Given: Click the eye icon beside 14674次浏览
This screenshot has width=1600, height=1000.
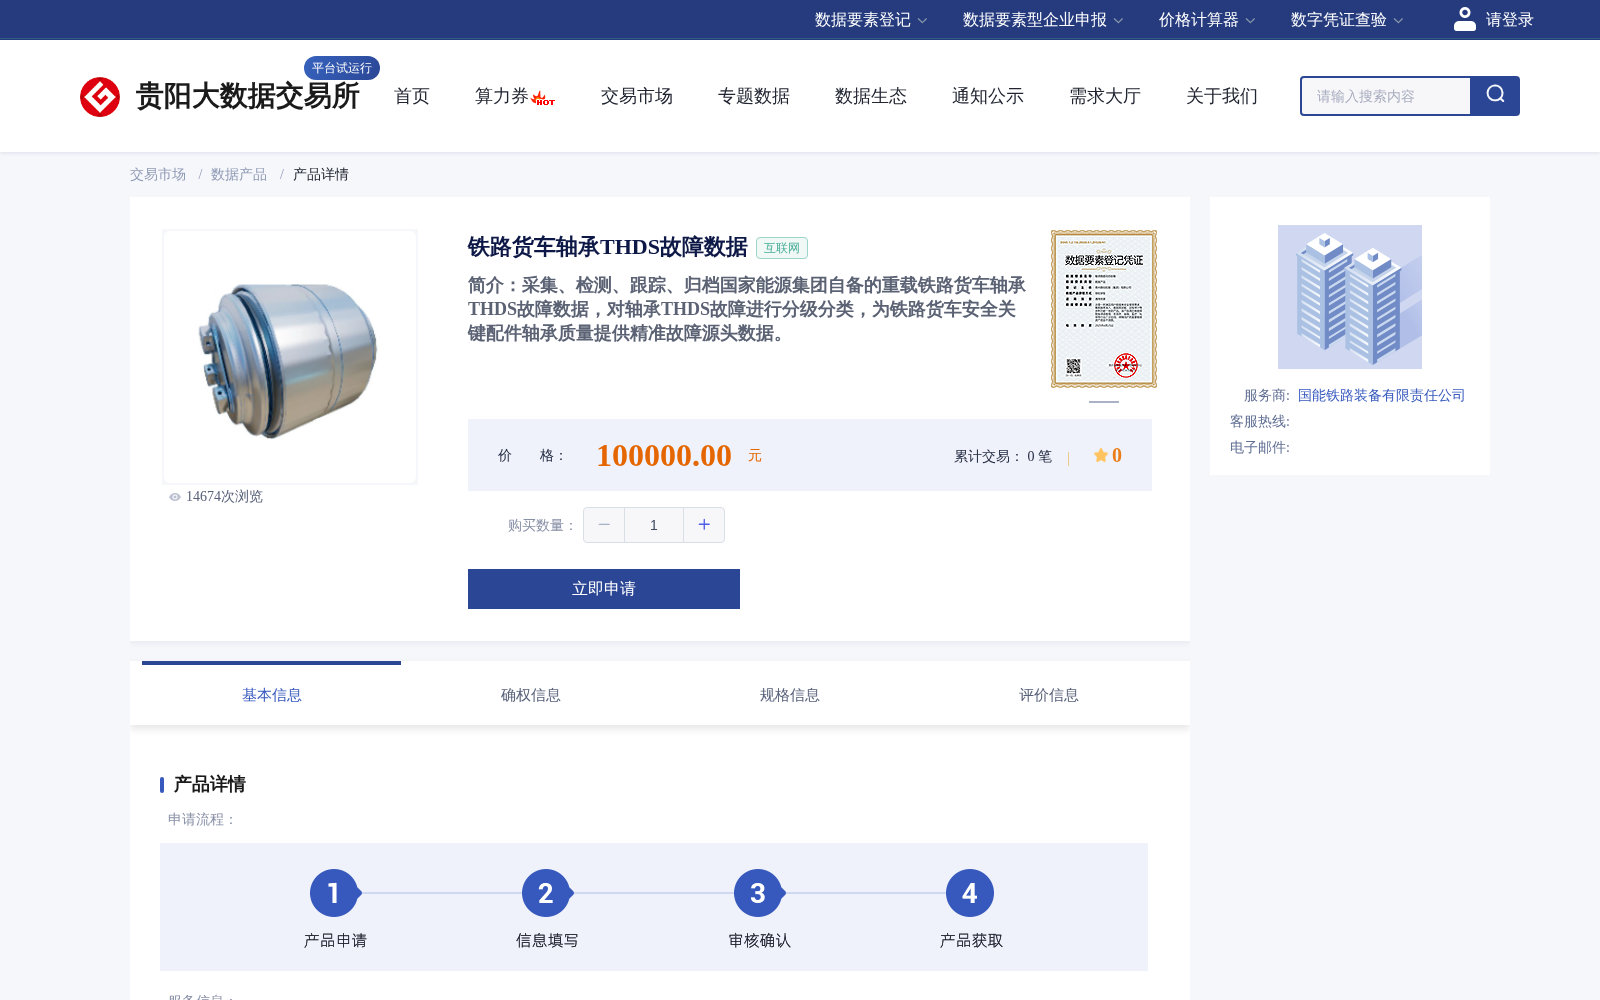Looking at the screenshot, I should (175, 497).
